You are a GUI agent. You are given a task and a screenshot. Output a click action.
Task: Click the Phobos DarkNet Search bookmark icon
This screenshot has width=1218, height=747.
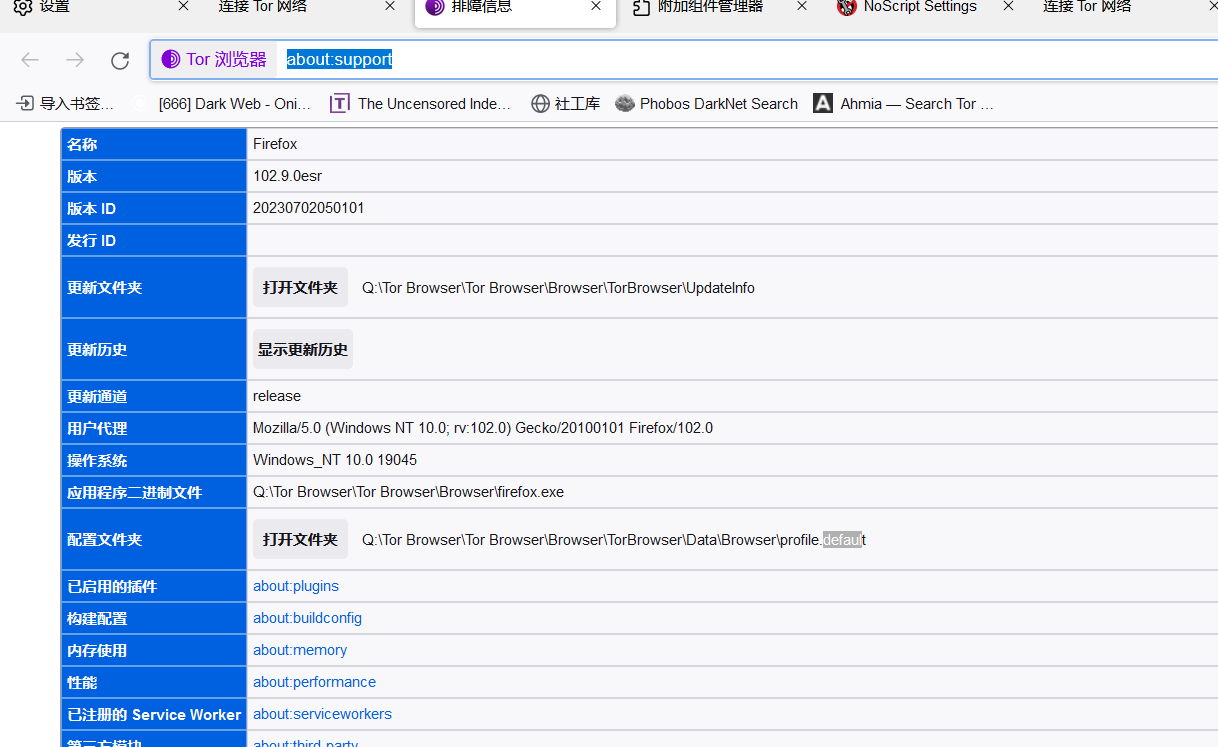click(x=625, y=103)
